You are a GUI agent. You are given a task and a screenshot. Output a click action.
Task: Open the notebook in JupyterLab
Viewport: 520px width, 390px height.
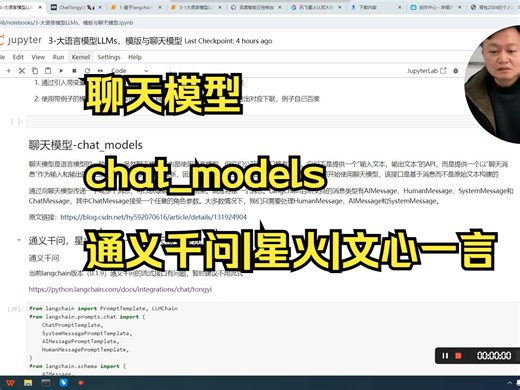click(x=426, y=71)
